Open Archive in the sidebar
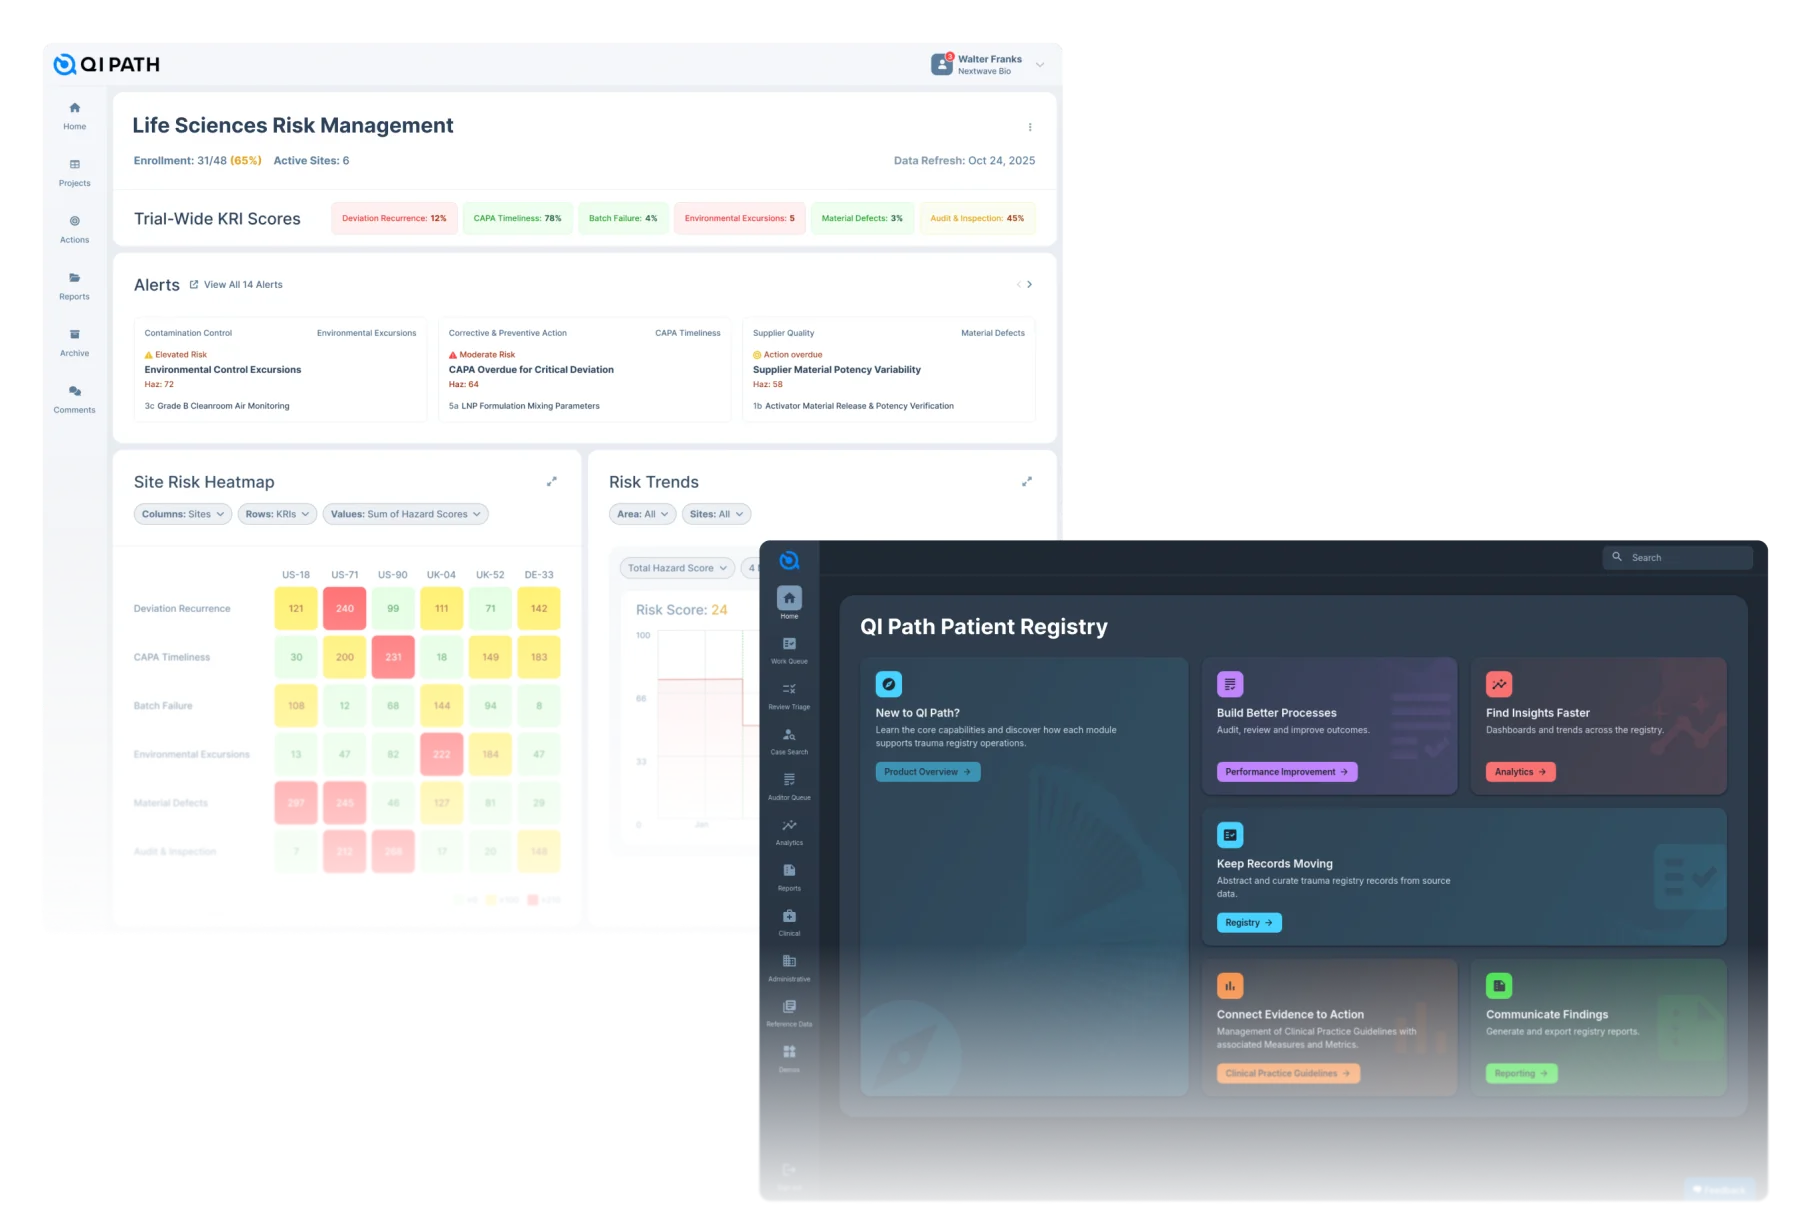1800x1228 pixels. tap(74, 343)
